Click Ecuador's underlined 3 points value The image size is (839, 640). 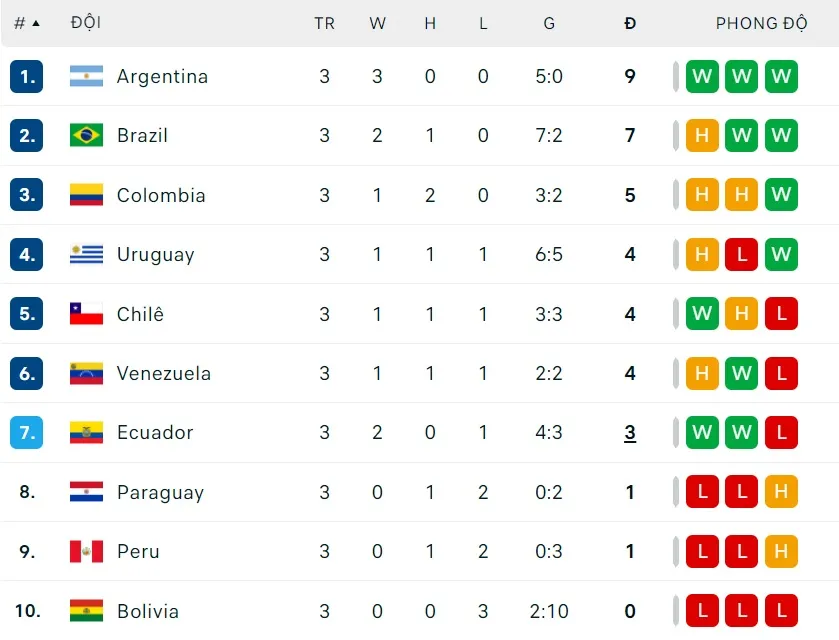(630, 433)
